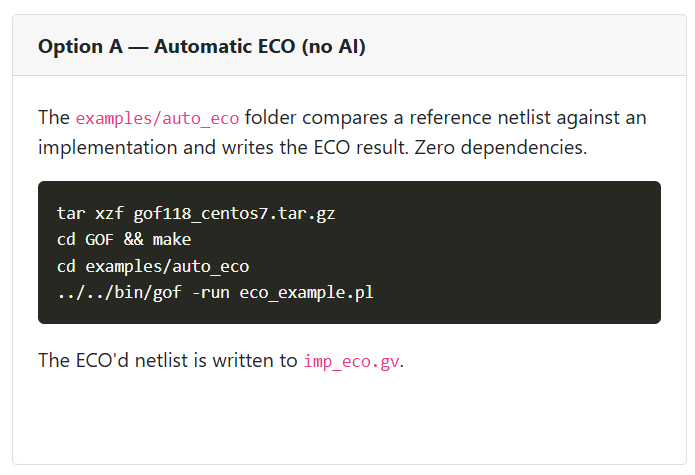The height and width of the screenshot is (475, 695).
Task: Click the "(no AI)" text in the heading
Action: (333, 47)
